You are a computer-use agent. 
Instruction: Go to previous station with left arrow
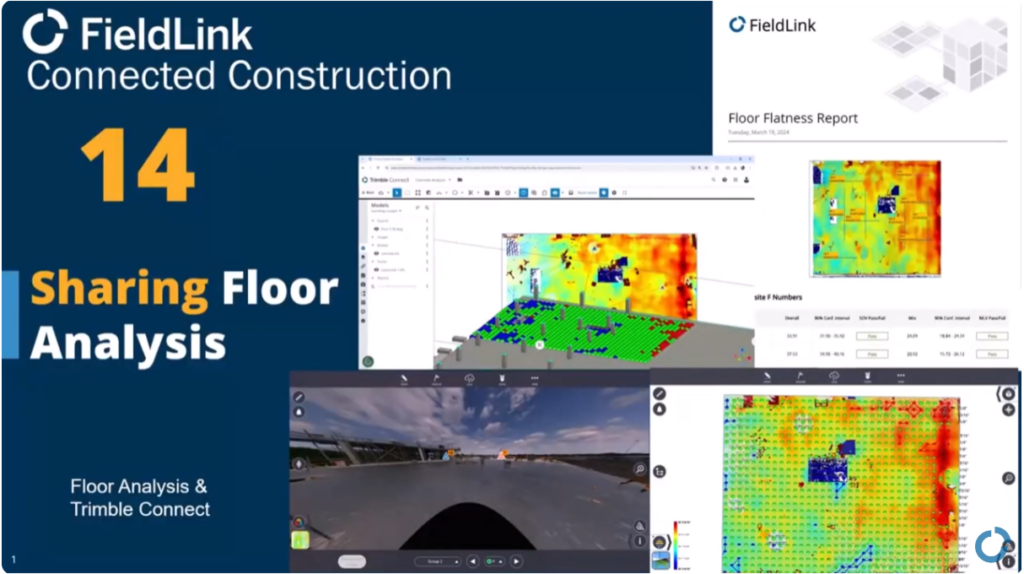pos(473,561)
